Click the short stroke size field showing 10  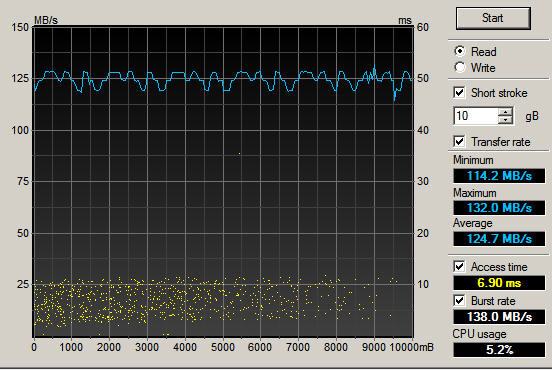476,116
